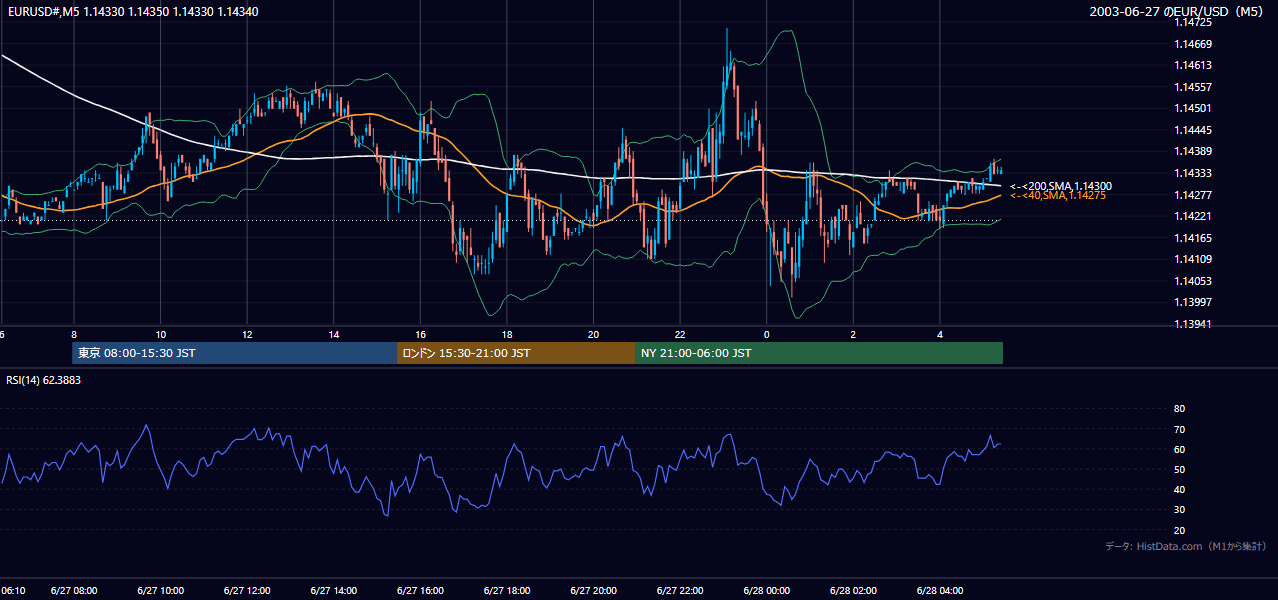Click the 6/27 14:00 time axis label
Screen dimensions: 1278x600
(x=334, y=591)
